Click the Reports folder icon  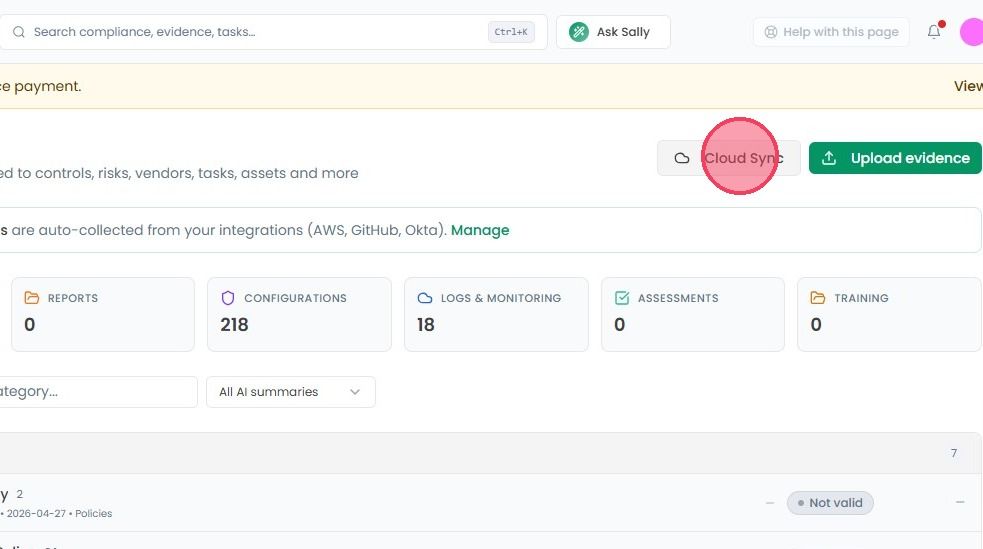(x=31, y=298)
